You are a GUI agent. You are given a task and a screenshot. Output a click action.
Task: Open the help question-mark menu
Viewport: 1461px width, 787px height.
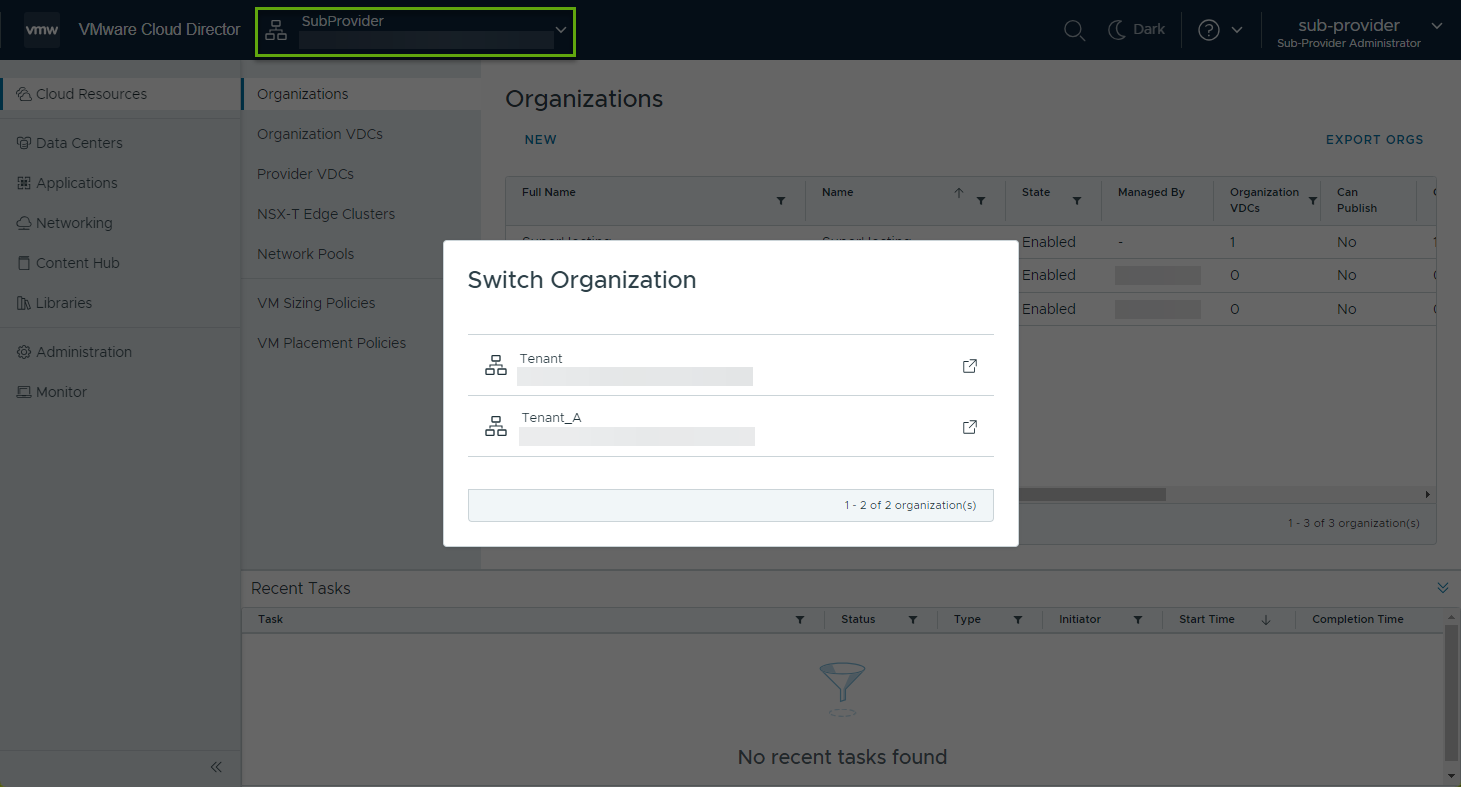[1220, 30]
